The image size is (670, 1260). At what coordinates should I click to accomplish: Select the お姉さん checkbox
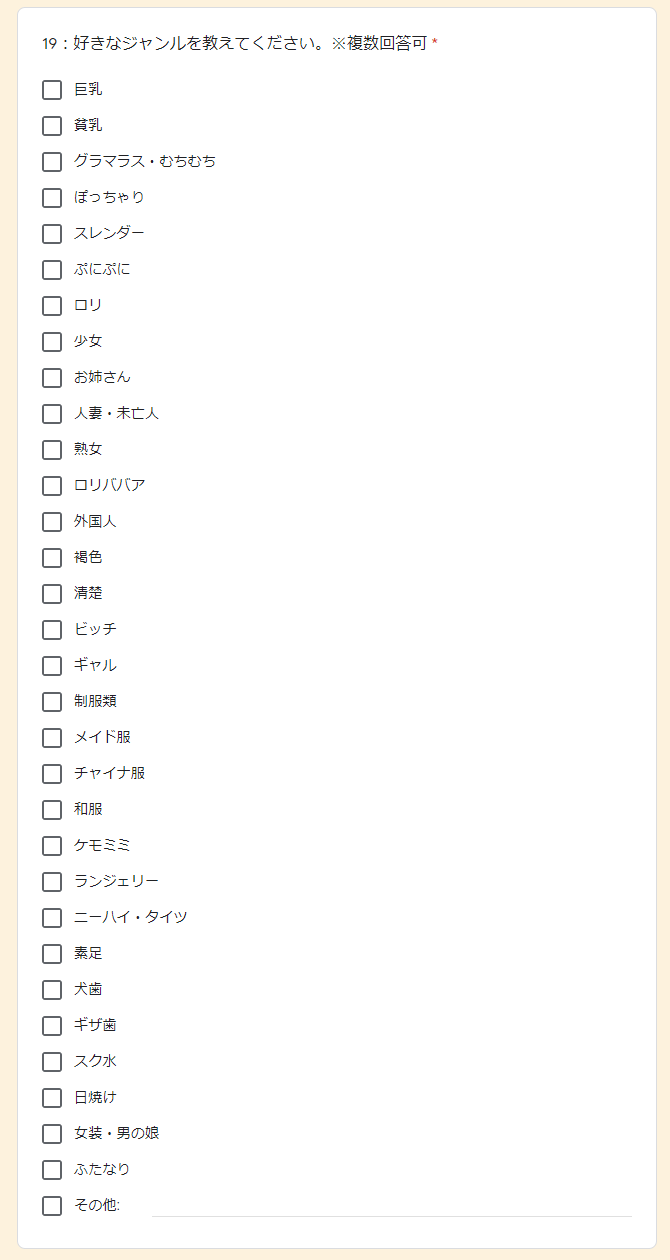(x=52, y=378)
